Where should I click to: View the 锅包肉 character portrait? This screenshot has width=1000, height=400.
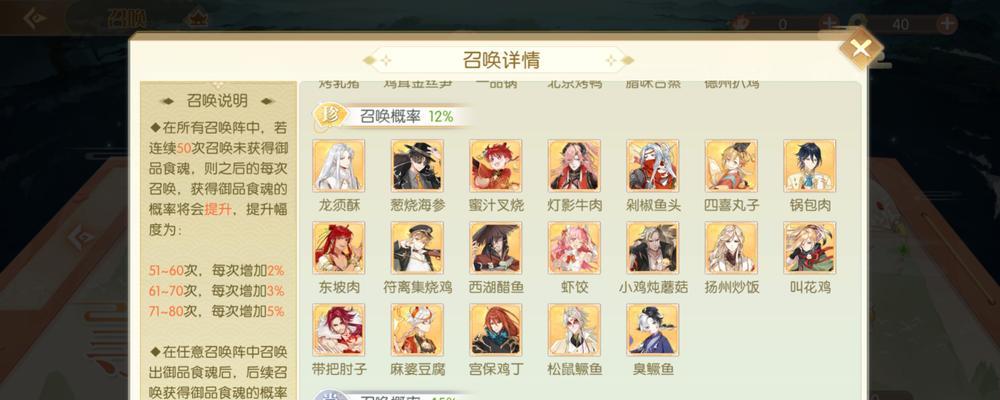(x=809, y=166)
